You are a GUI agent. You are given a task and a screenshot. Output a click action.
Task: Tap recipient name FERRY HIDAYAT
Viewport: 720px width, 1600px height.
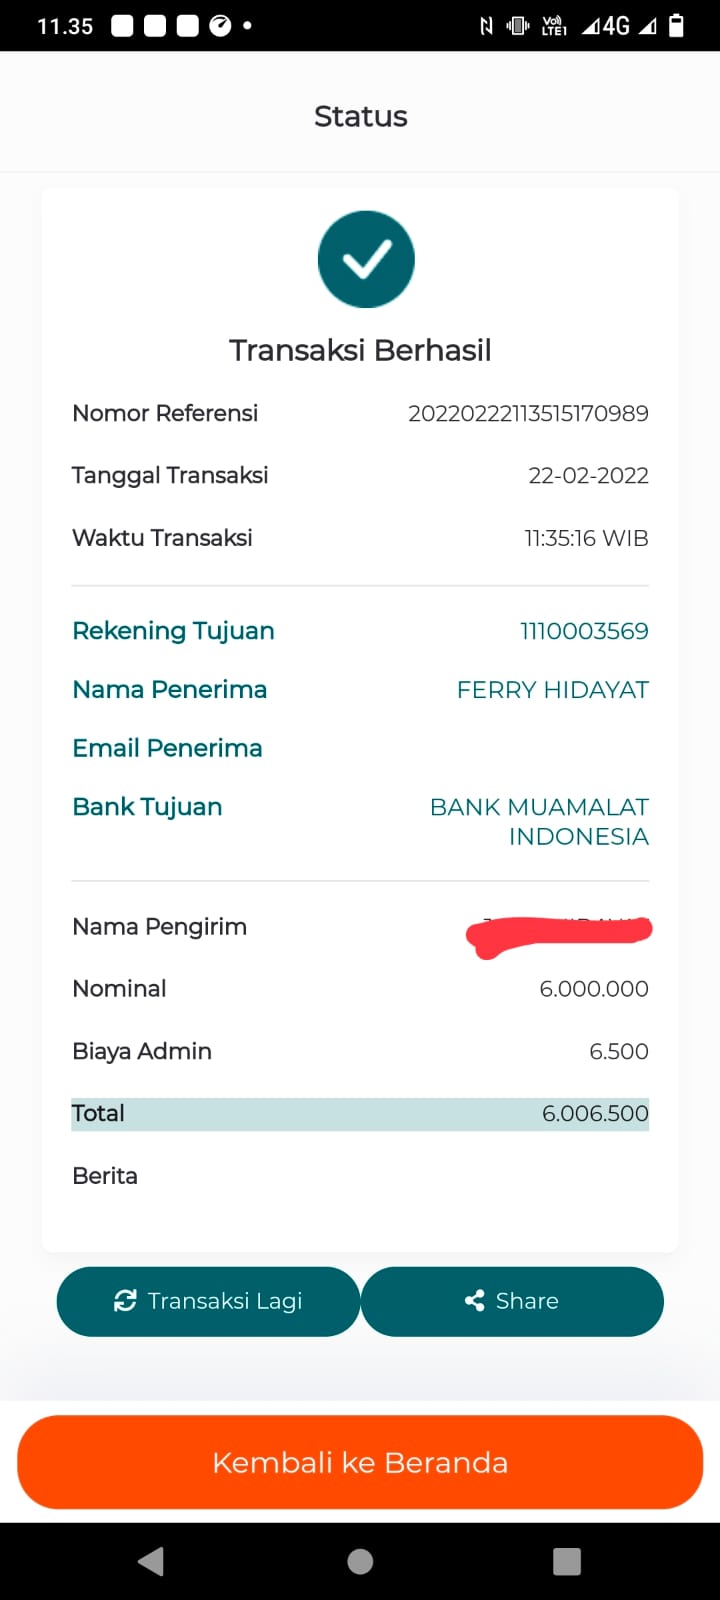point(552,690)
